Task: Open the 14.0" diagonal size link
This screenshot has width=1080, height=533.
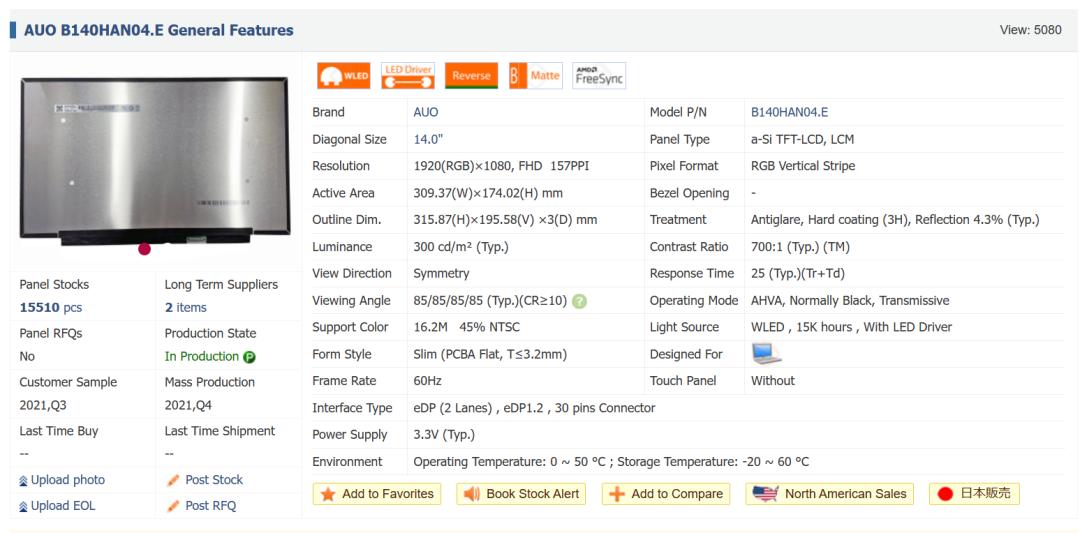Action: (x=428, y=139)
